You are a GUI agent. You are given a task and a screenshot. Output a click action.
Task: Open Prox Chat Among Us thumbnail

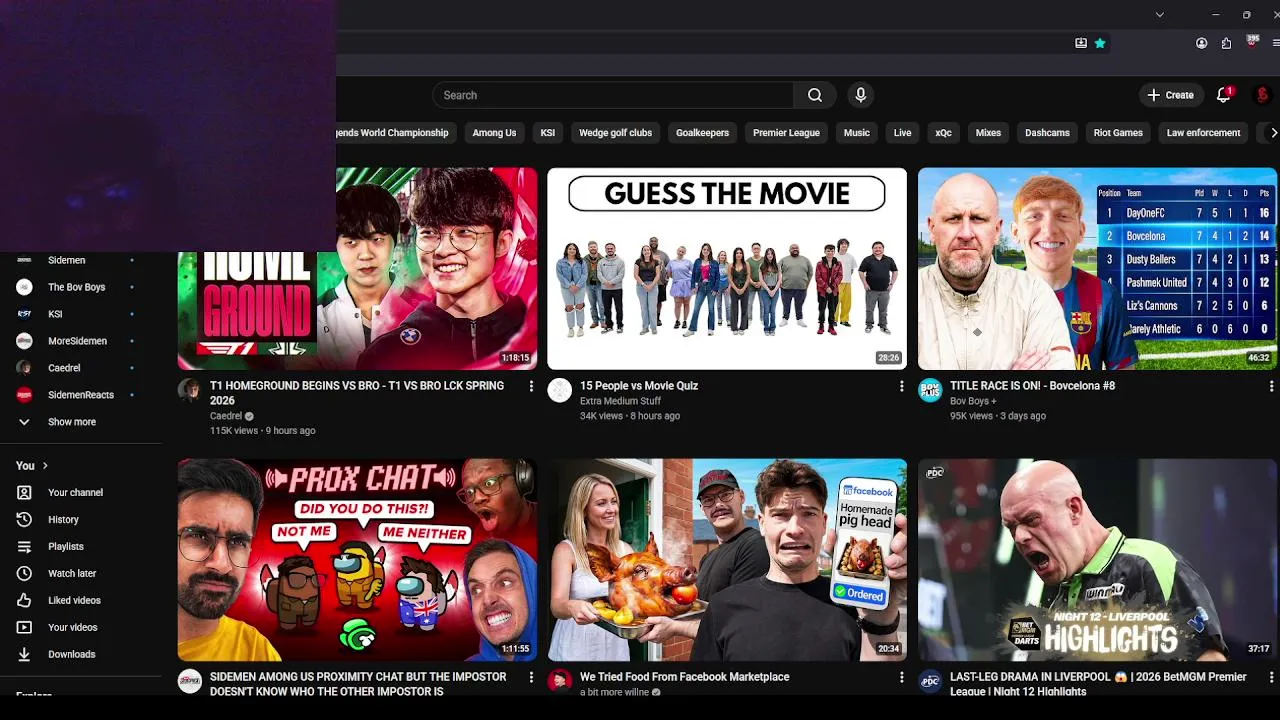point(357,560)
